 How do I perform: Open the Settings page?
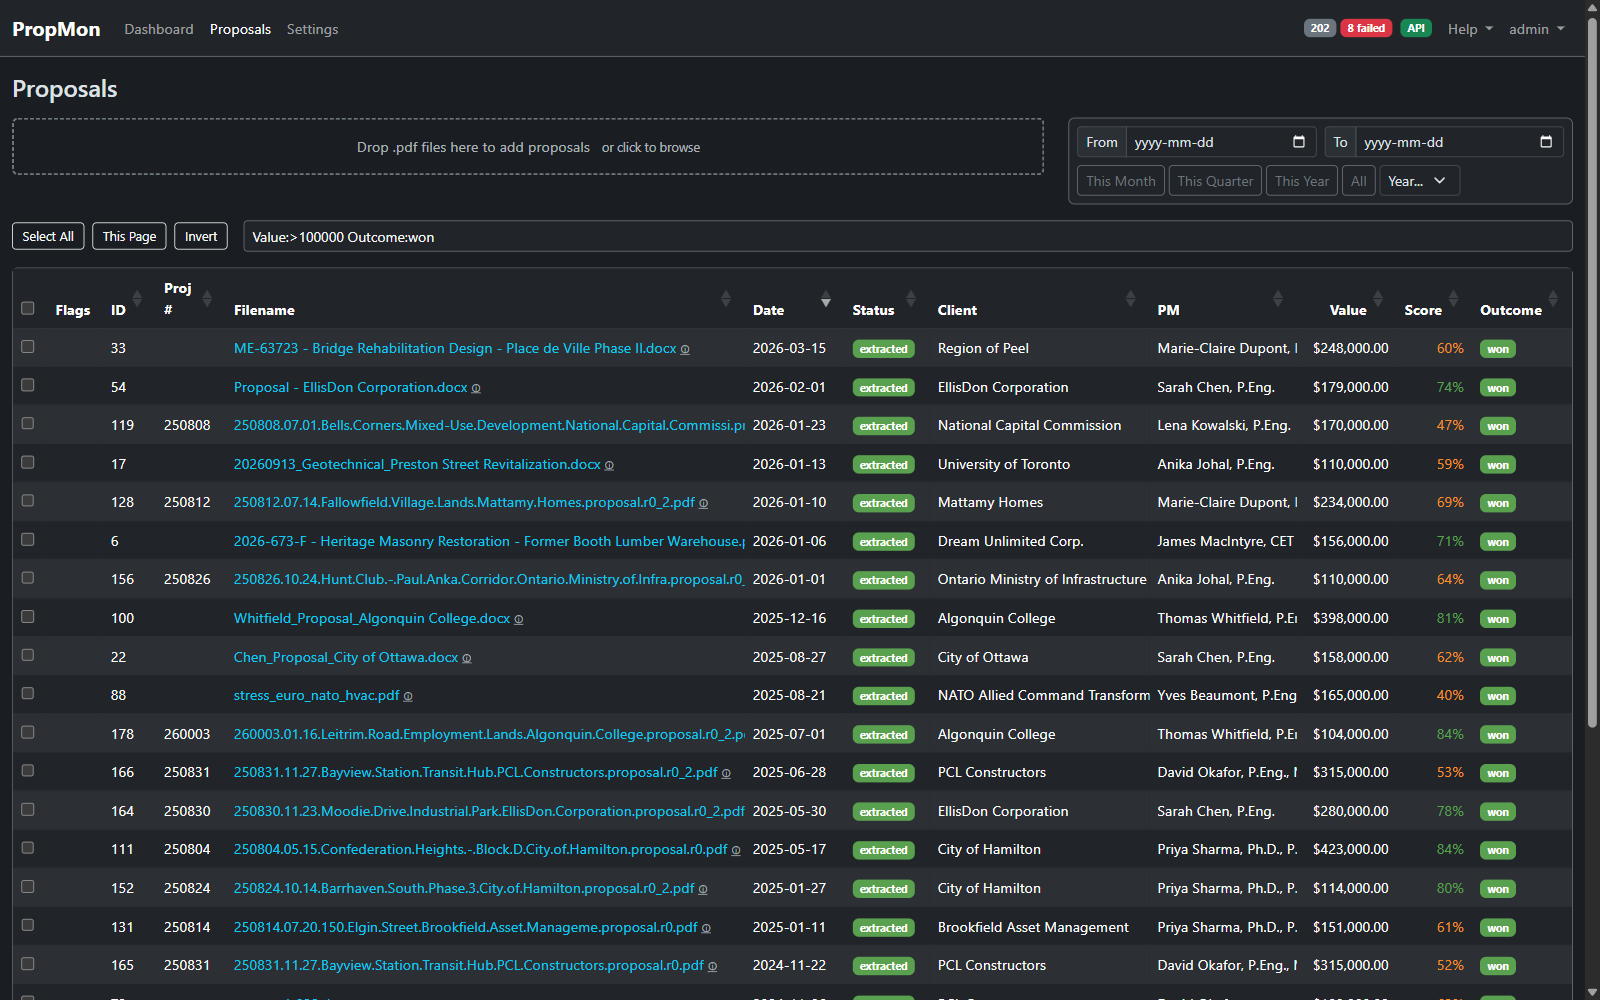coord(312,29)
